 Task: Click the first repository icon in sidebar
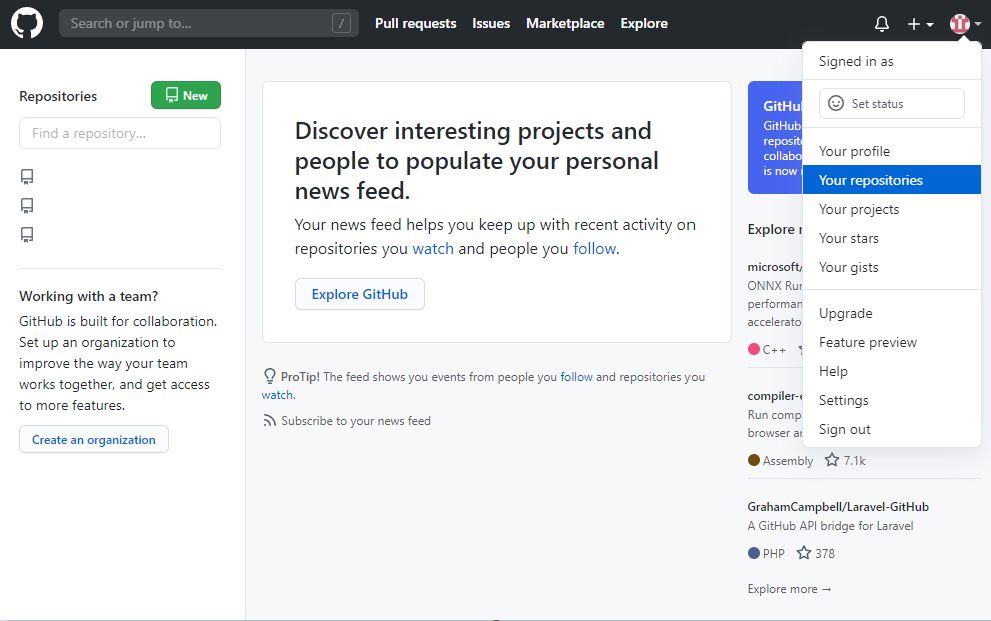click(x=27, y=176)
